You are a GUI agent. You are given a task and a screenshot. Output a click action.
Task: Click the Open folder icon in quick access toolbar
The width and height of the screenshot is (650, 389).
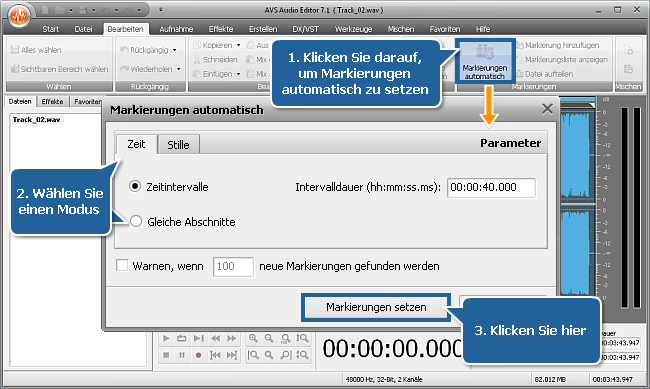[60, 10]
